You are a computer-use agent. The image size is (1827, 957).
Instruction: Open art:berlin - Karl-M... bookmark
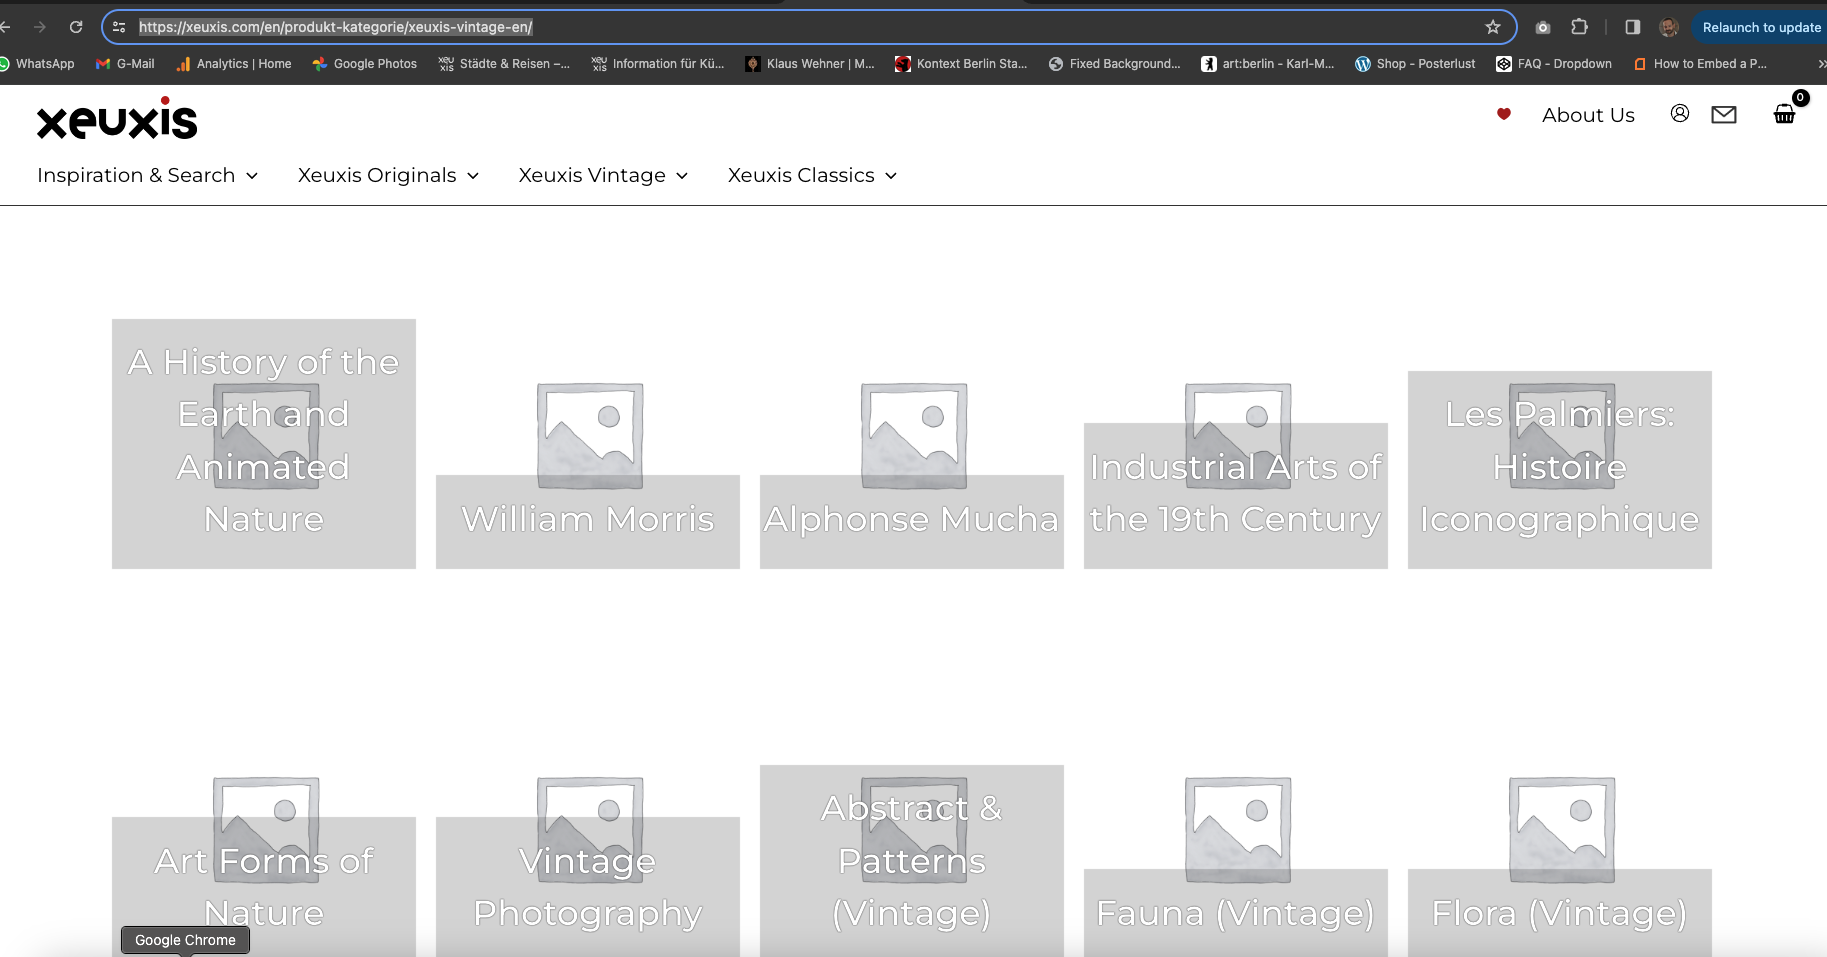pos(1268,63)
